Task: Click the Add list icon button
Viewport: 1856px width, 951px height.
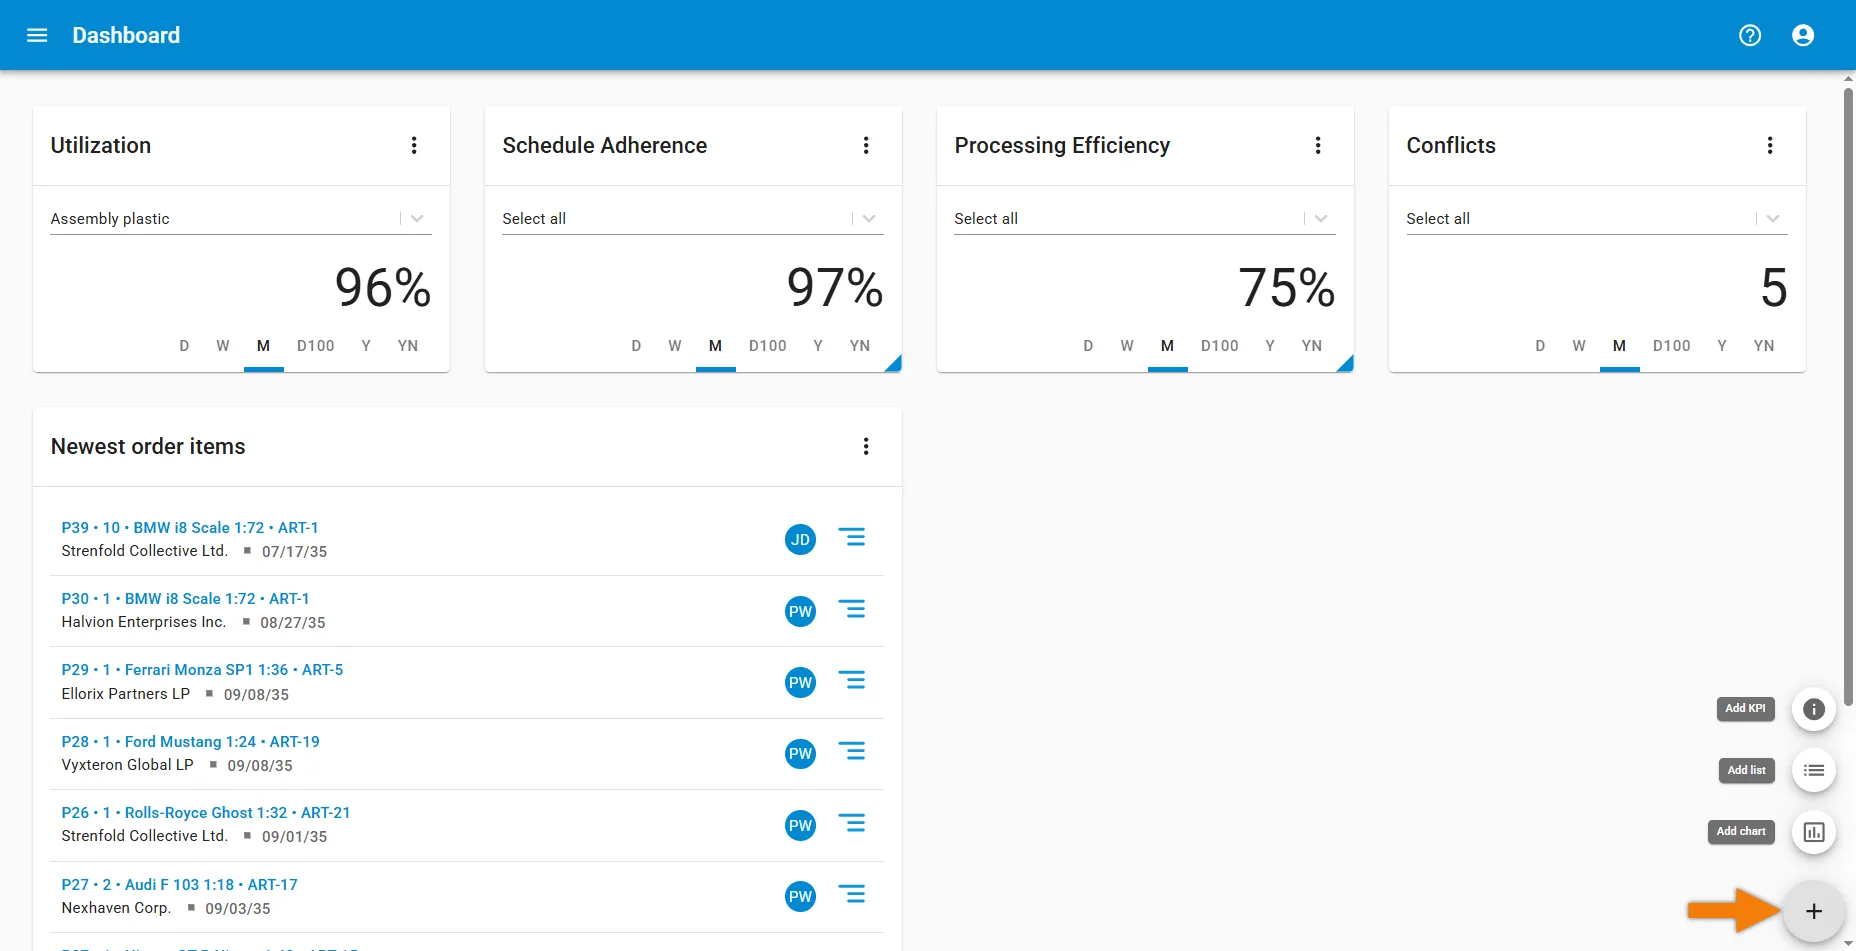Action: click(1814, 770)
